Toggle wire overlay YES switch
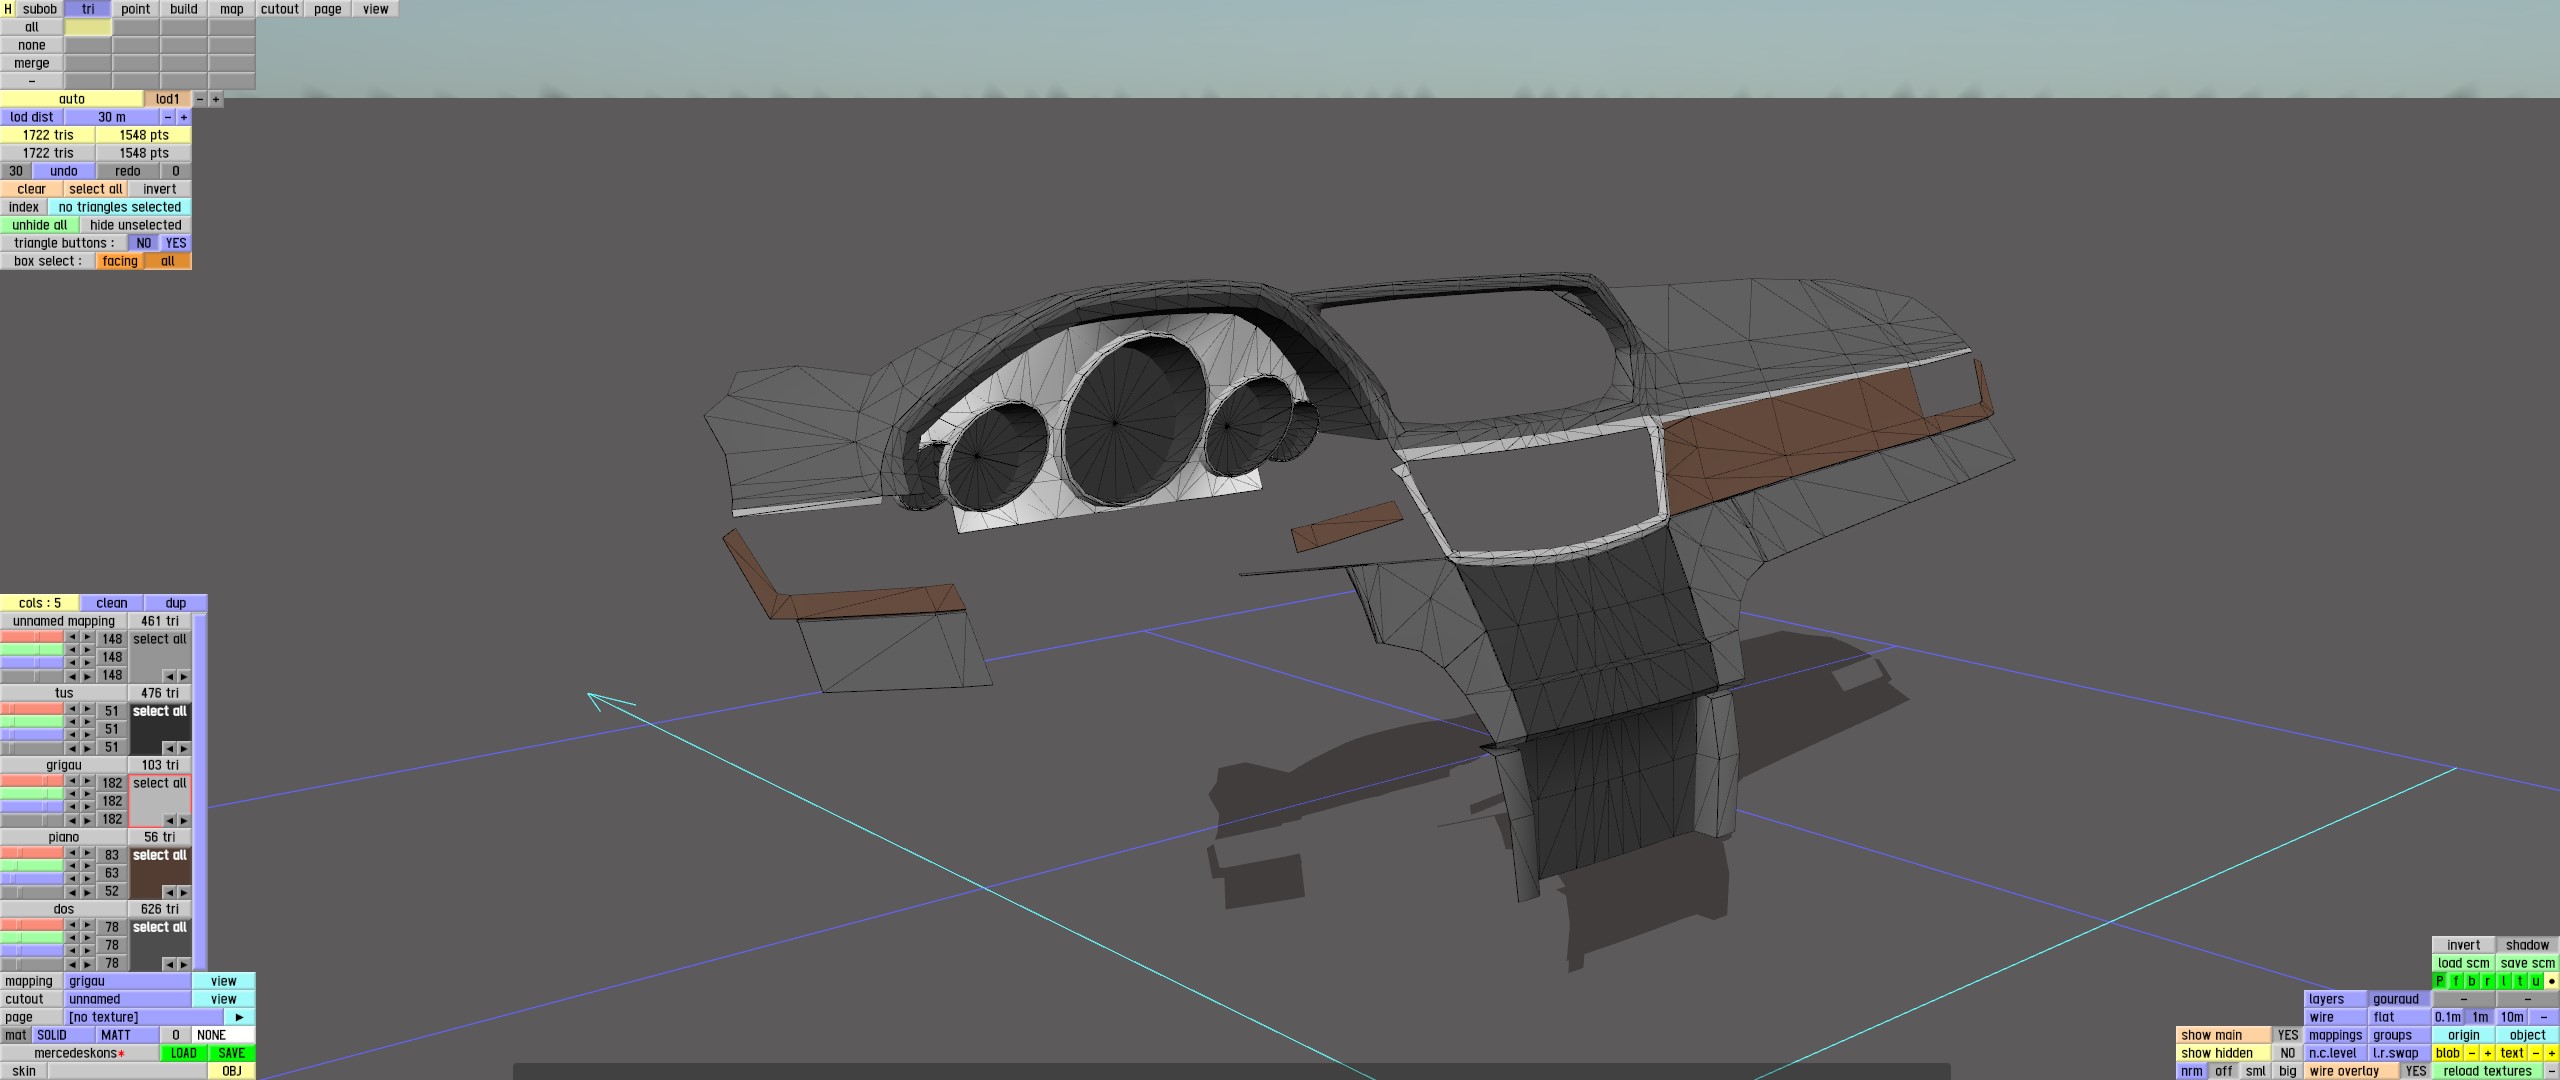The width and height of the screenshot is (2560, 1080). [2415, 1071]
